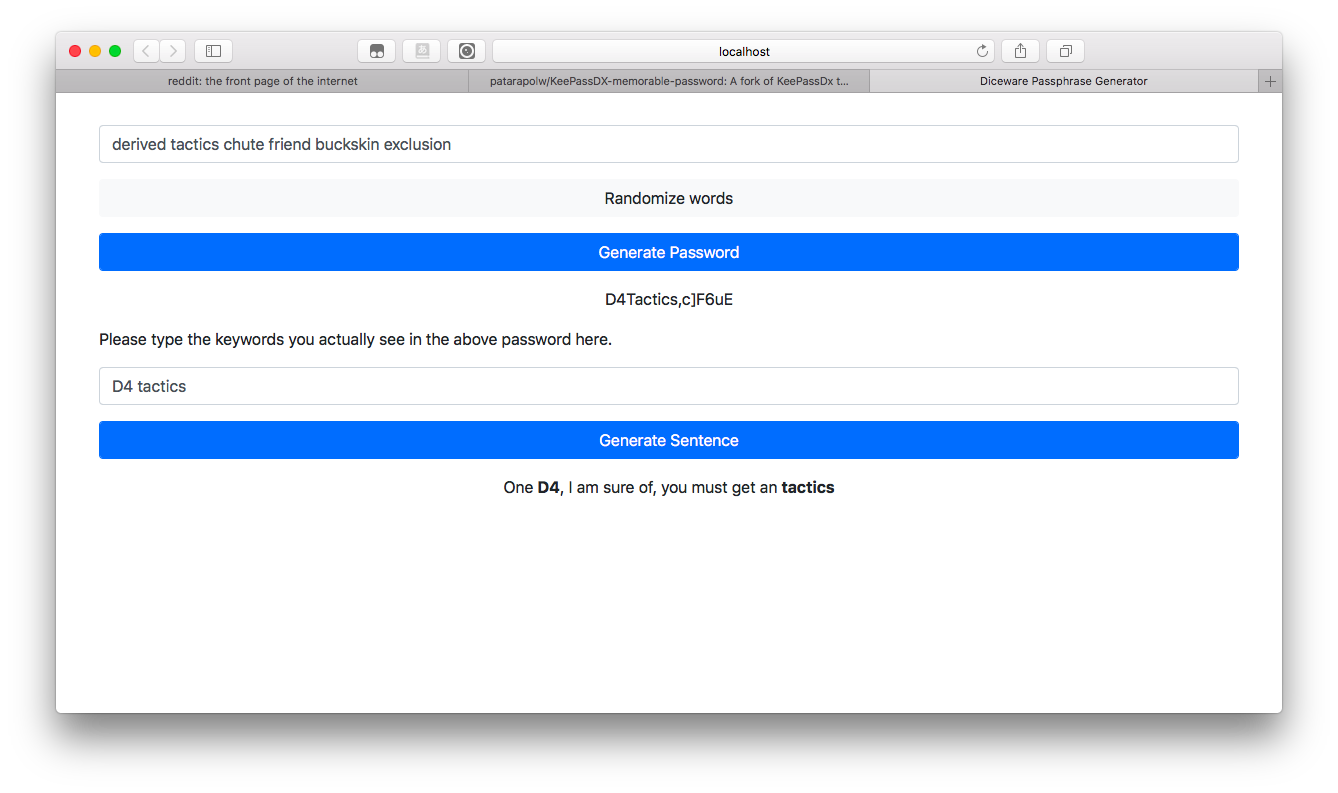Click the keywords input containing 'D4 tactics'
The width and height of the screenshot is (1338, 793).
(668, 386)
